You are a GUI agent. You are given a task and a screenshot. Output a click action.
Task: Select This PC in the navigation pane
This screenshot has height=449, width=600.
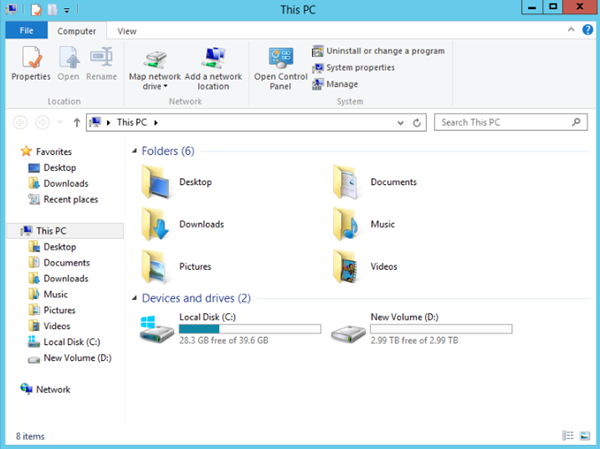[x=65, y=231]
